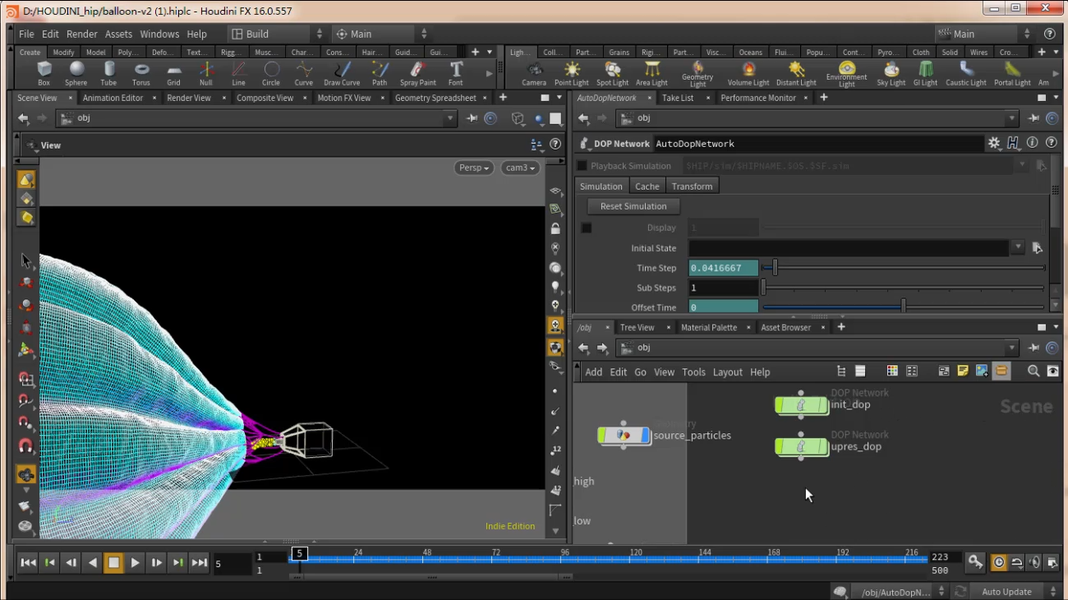This screenshot has height=600, width=1068.
Task: Toggle real-time playback on the timeline
Action: 998,563
